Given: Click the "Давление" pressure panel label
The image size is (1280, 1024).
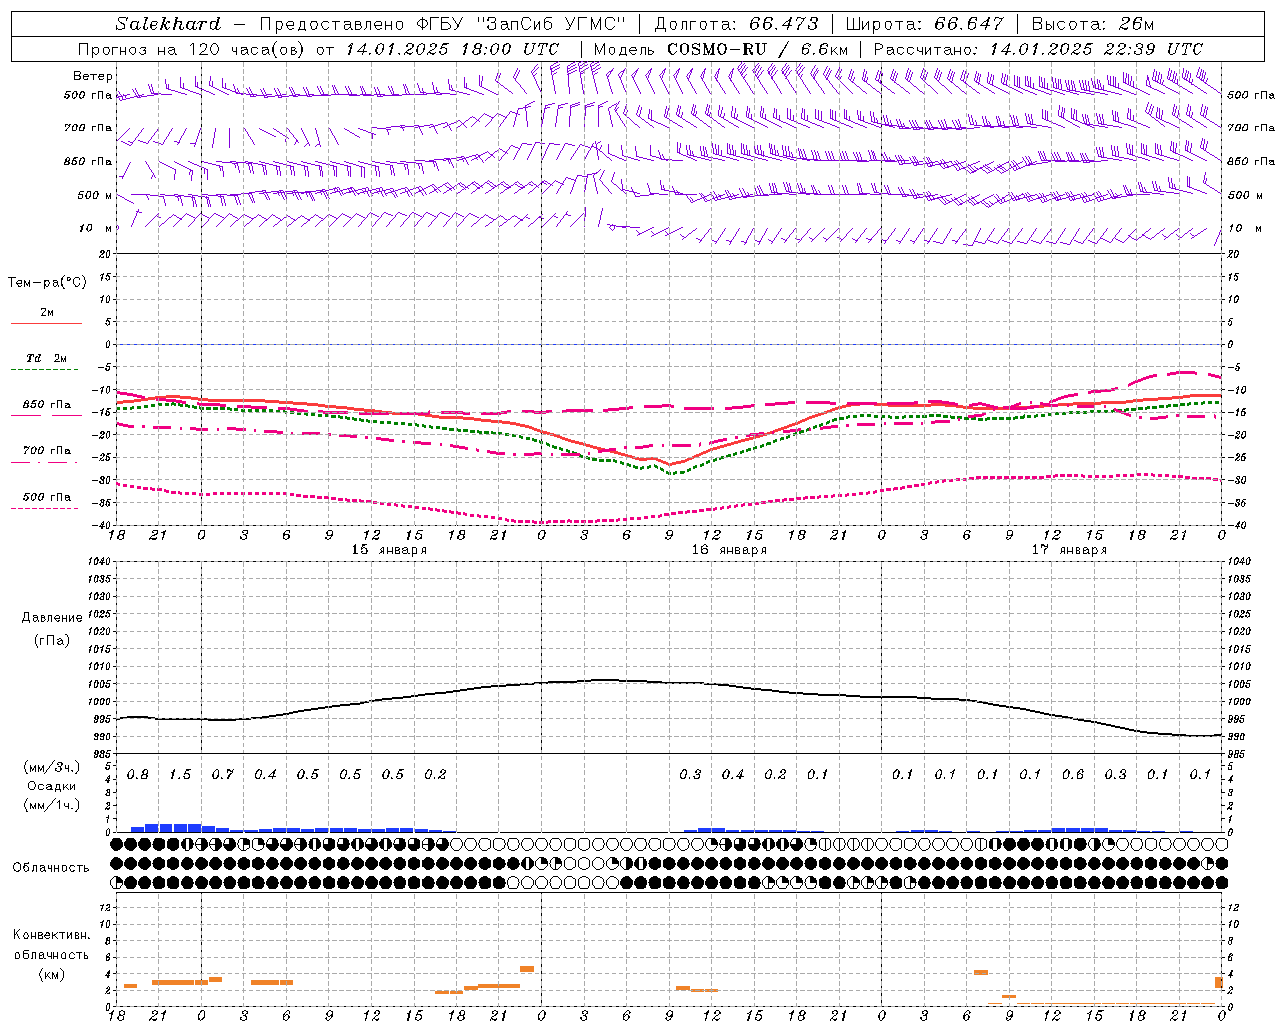Looking at the screenshot, I should pyautogui.click(x=52, y=618).
